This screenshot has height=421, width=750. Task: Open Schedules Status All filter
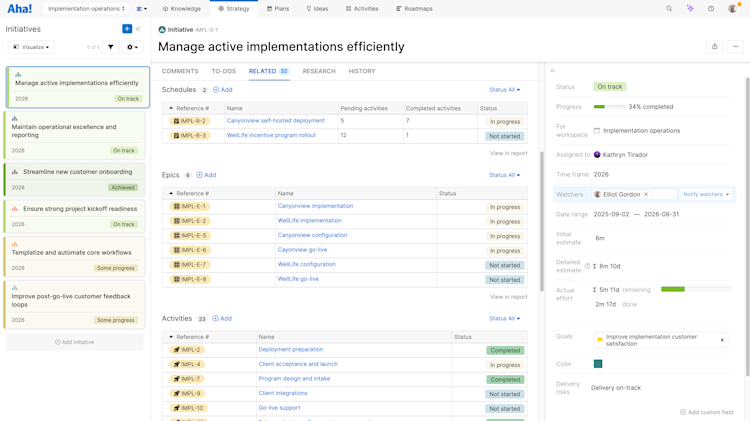pos(504,89)
